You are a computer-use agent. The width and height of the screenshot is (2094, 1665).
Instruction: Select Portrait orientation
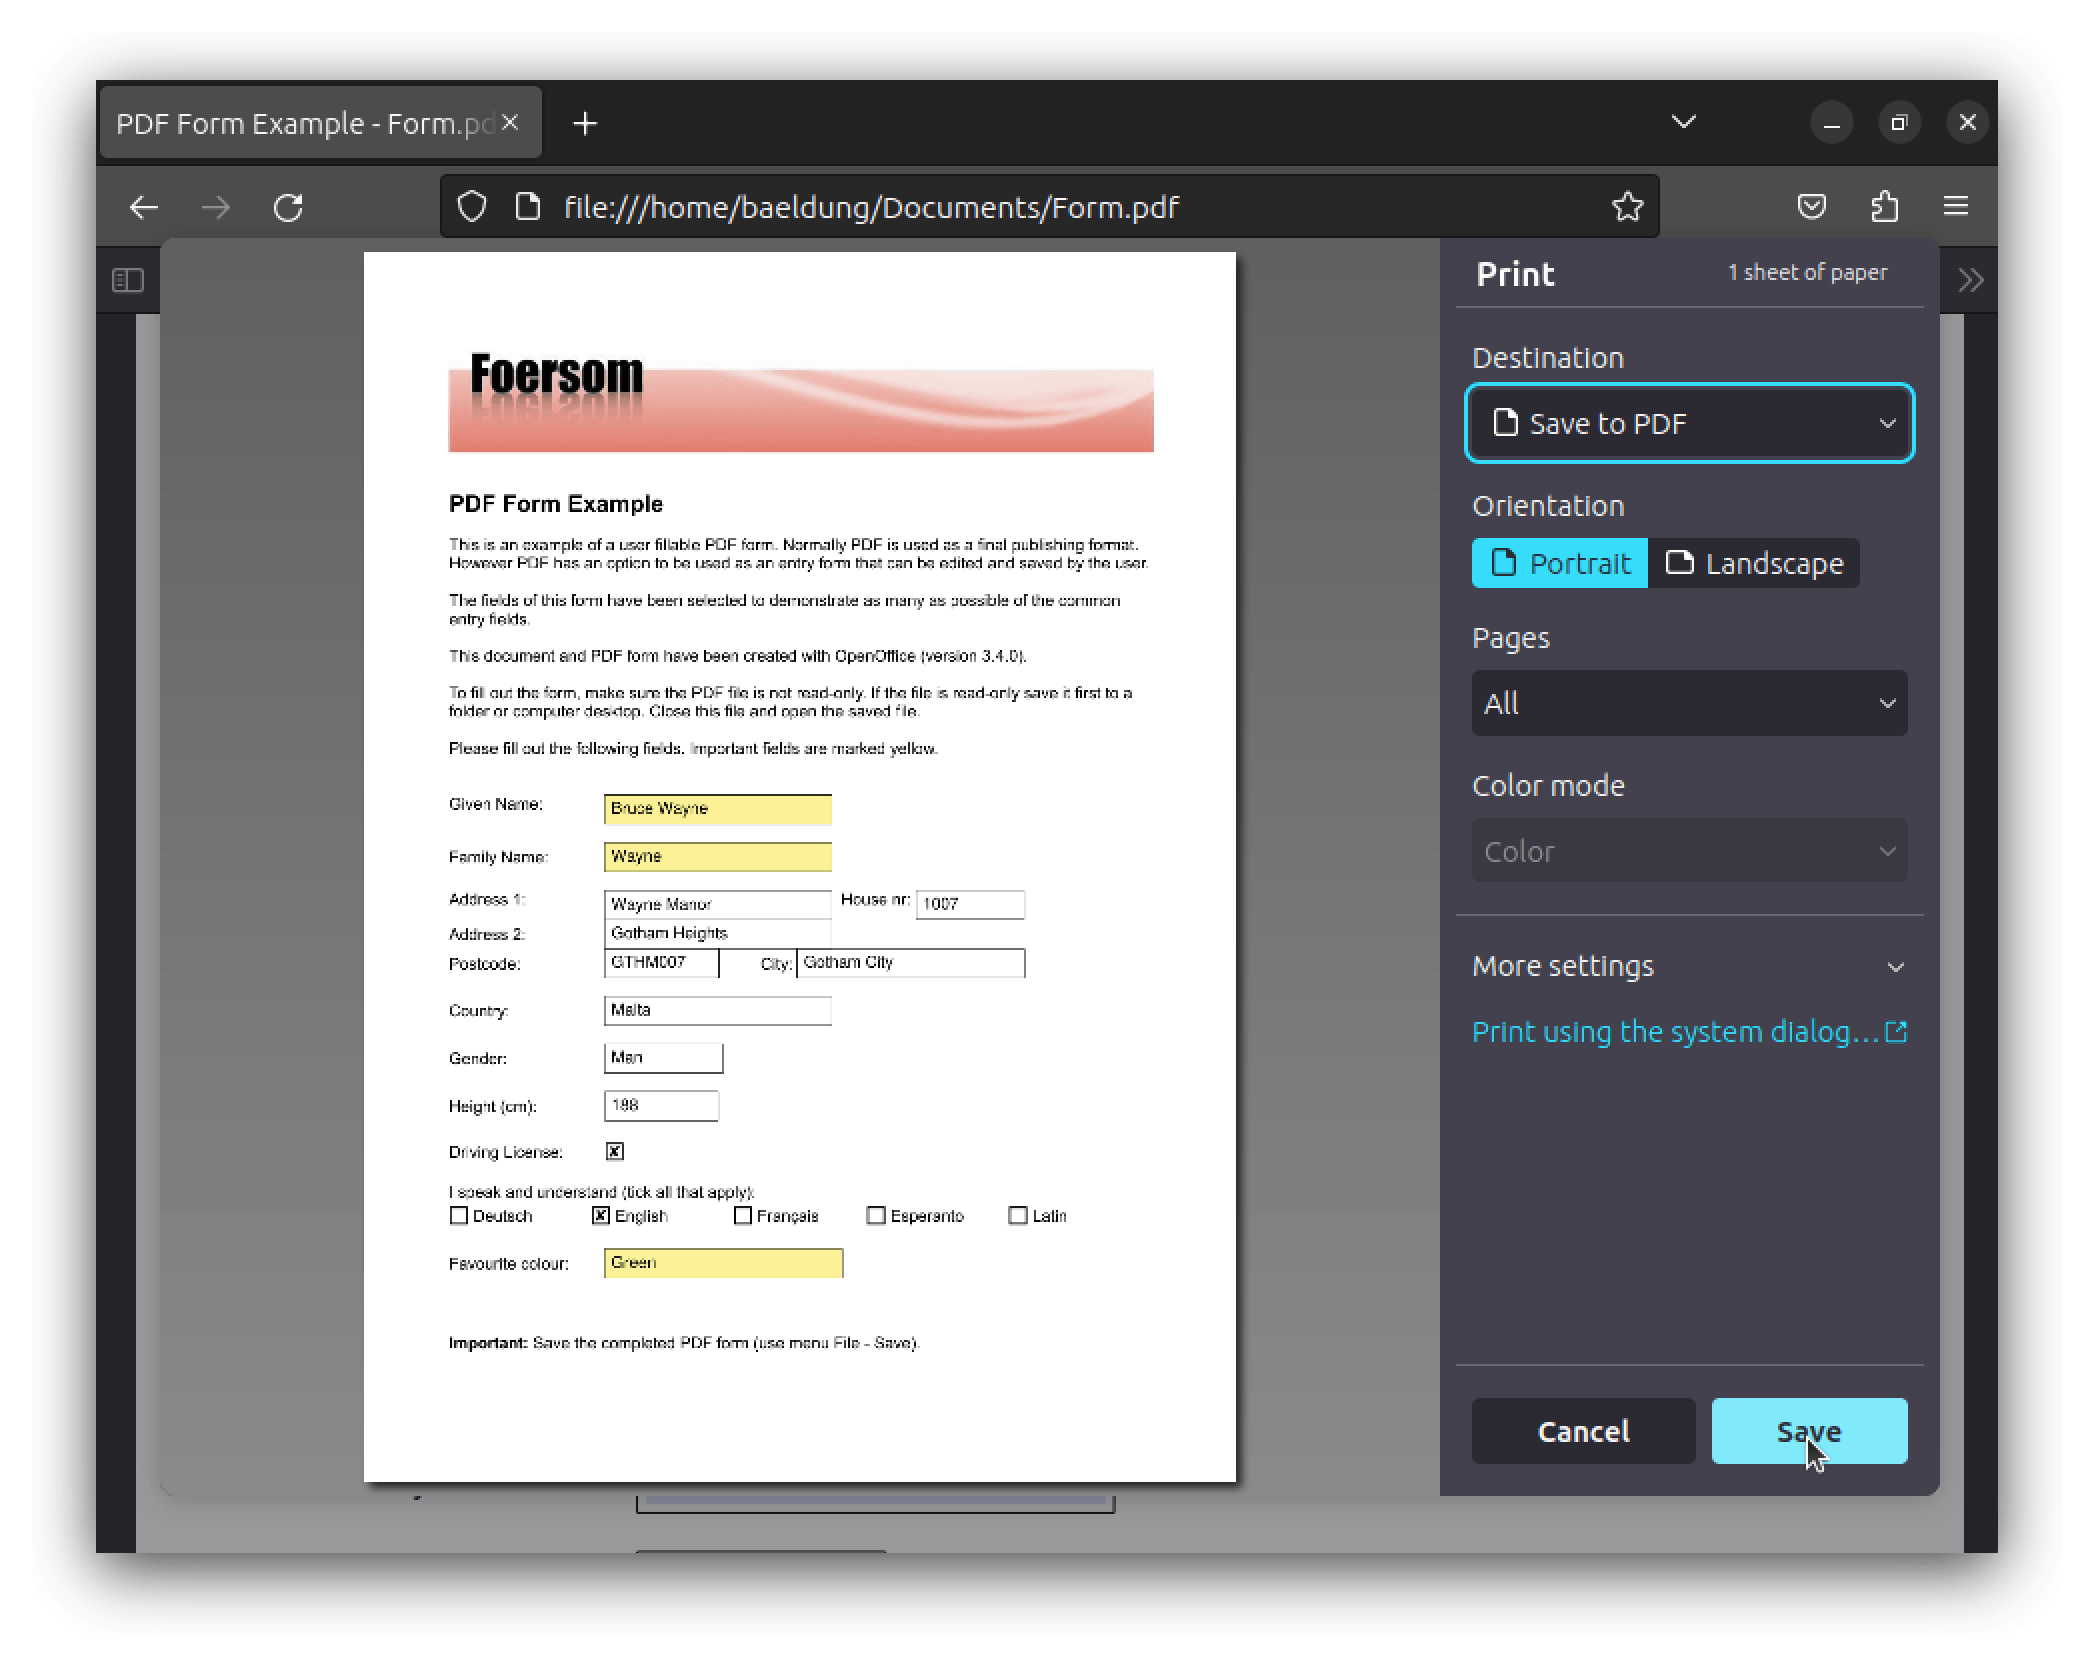coord(1559,563)
